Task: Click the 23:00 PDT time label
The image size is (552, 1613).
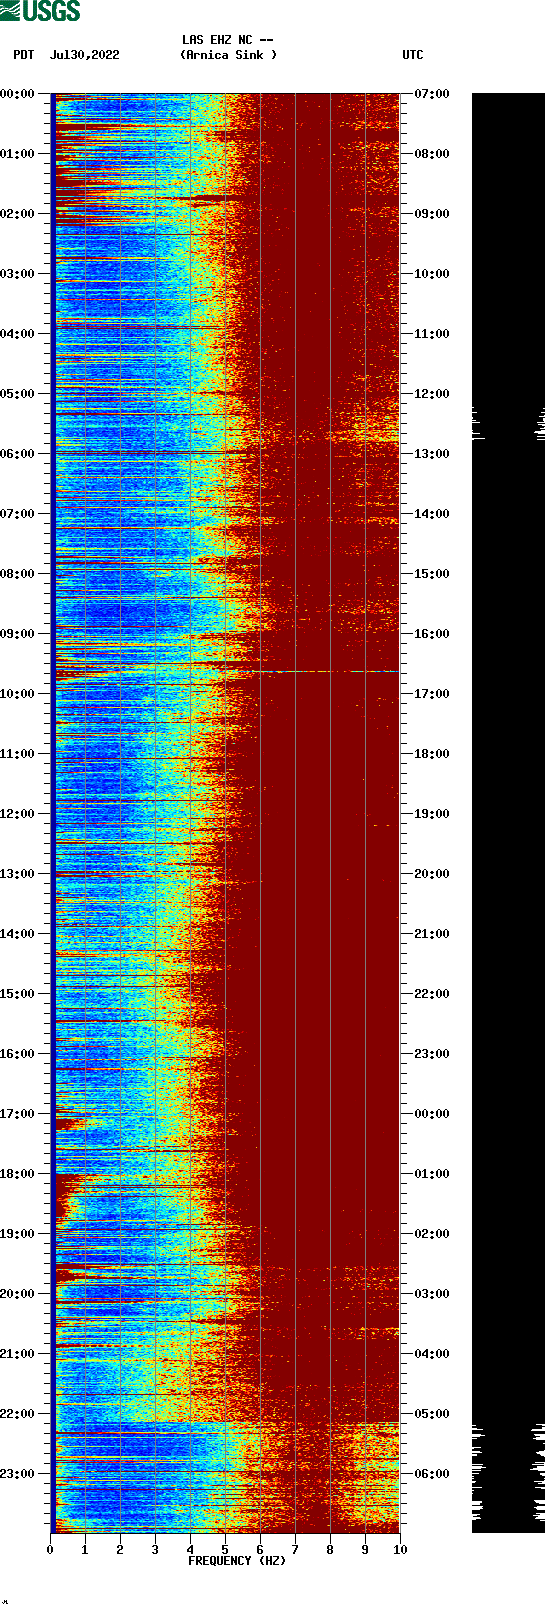Action: pos(17,1474)
